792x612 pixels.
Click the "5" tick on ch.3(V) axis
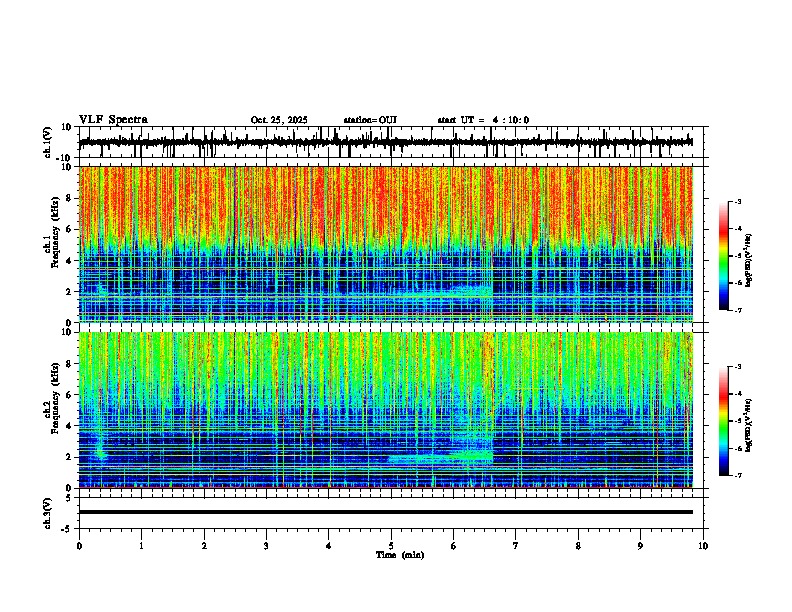pyautogui.click(x=69, y=498)
